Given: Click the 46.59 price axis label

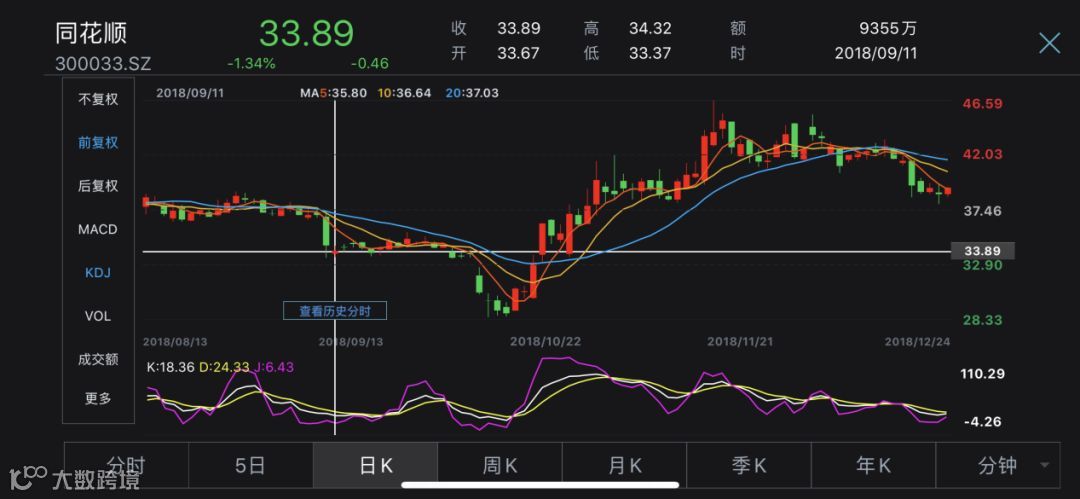Looking at the screenshot, I should pyautogui.click(x=982, y=104).
